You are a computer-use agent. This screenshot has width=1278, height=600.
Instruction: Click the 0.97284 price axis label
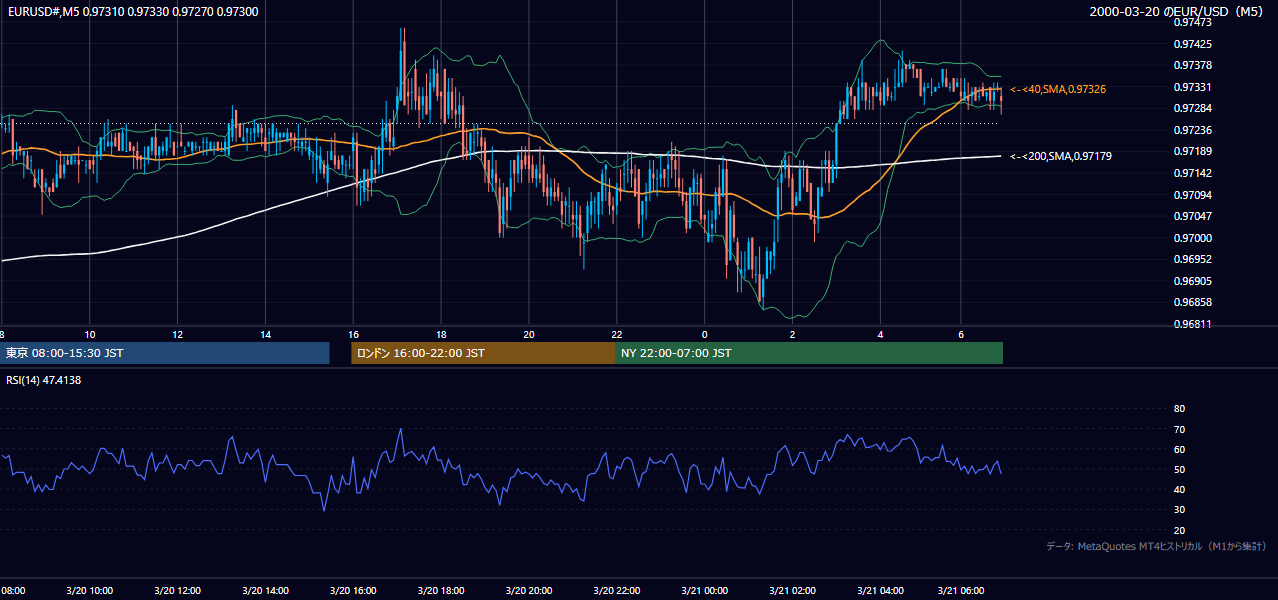click(x=1193, y=108)
